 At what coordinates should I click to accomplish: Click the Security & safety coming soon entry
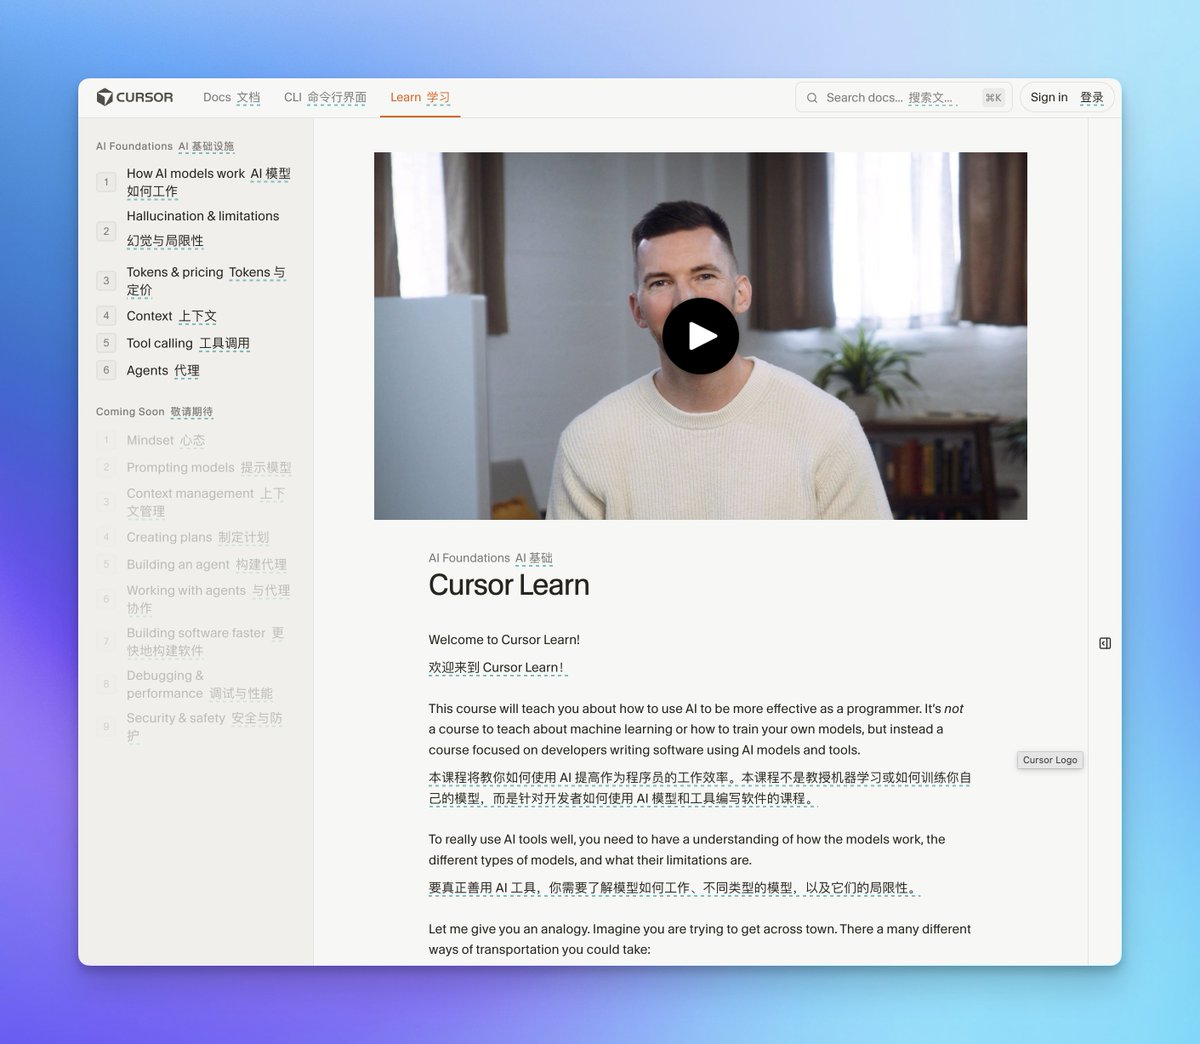pos(203,726)
